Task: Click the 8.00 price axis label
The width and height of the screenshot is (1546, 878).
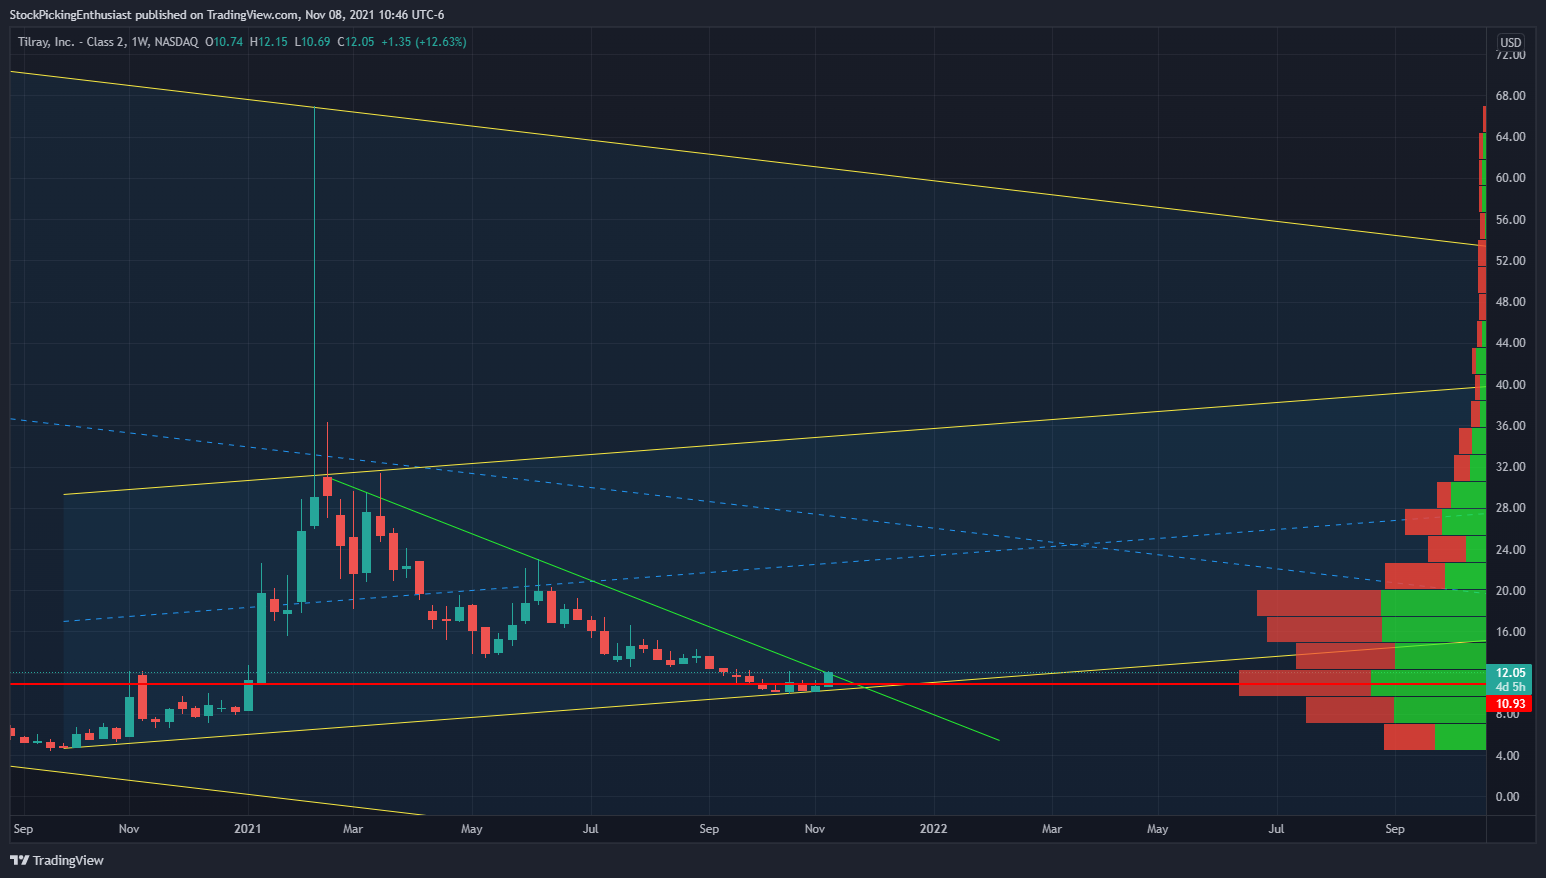Action: [1507, 715]
